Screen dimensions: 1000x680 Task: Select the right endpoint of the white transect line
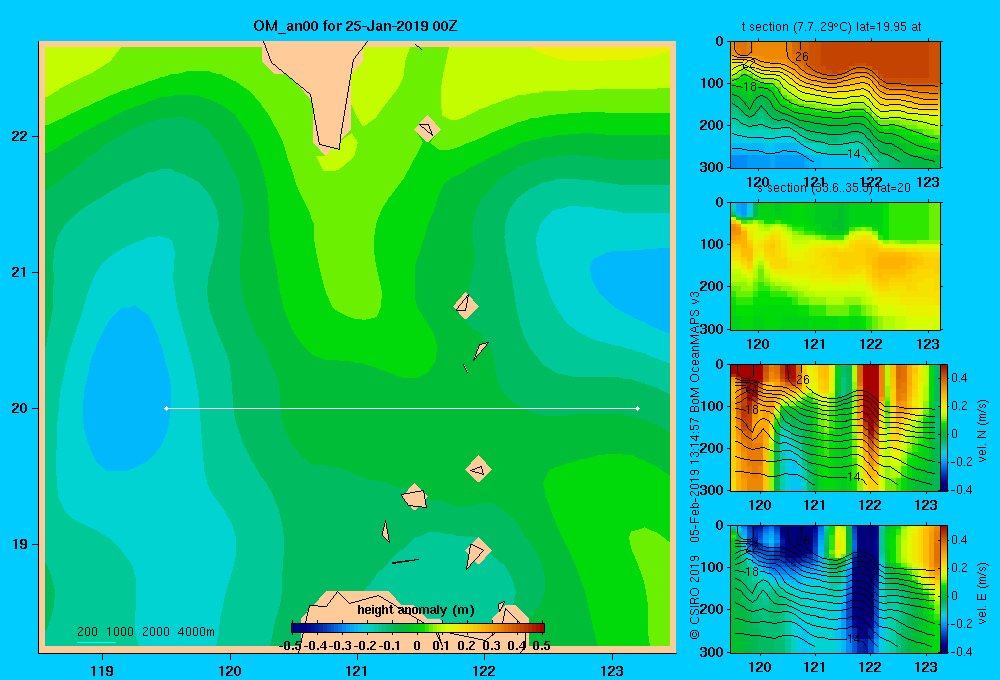[638, 408]
